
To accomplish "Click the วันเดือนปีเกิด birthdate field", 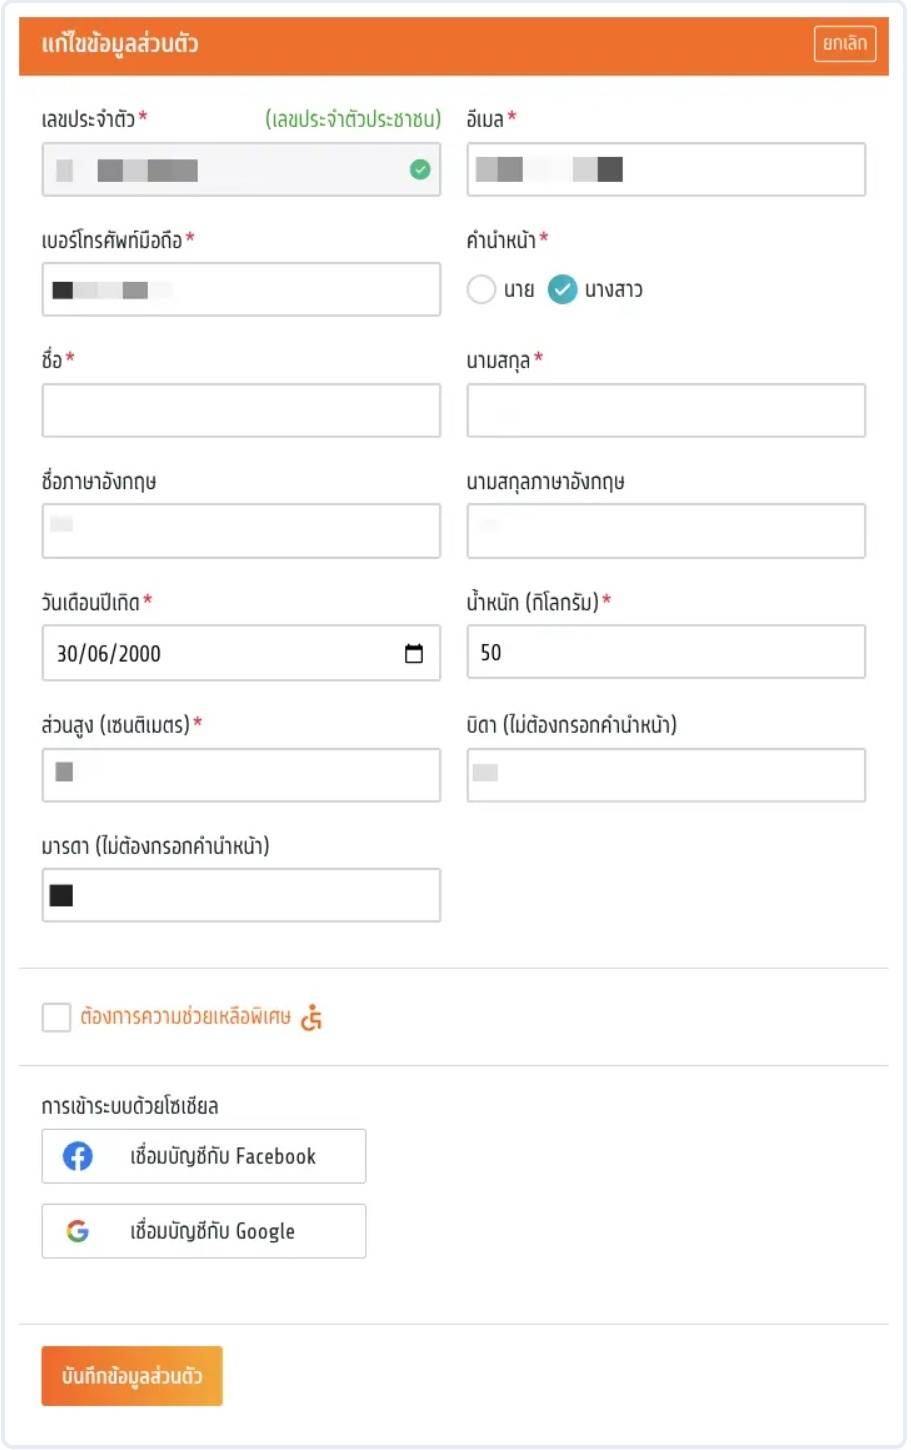I will tap(220, 654).
